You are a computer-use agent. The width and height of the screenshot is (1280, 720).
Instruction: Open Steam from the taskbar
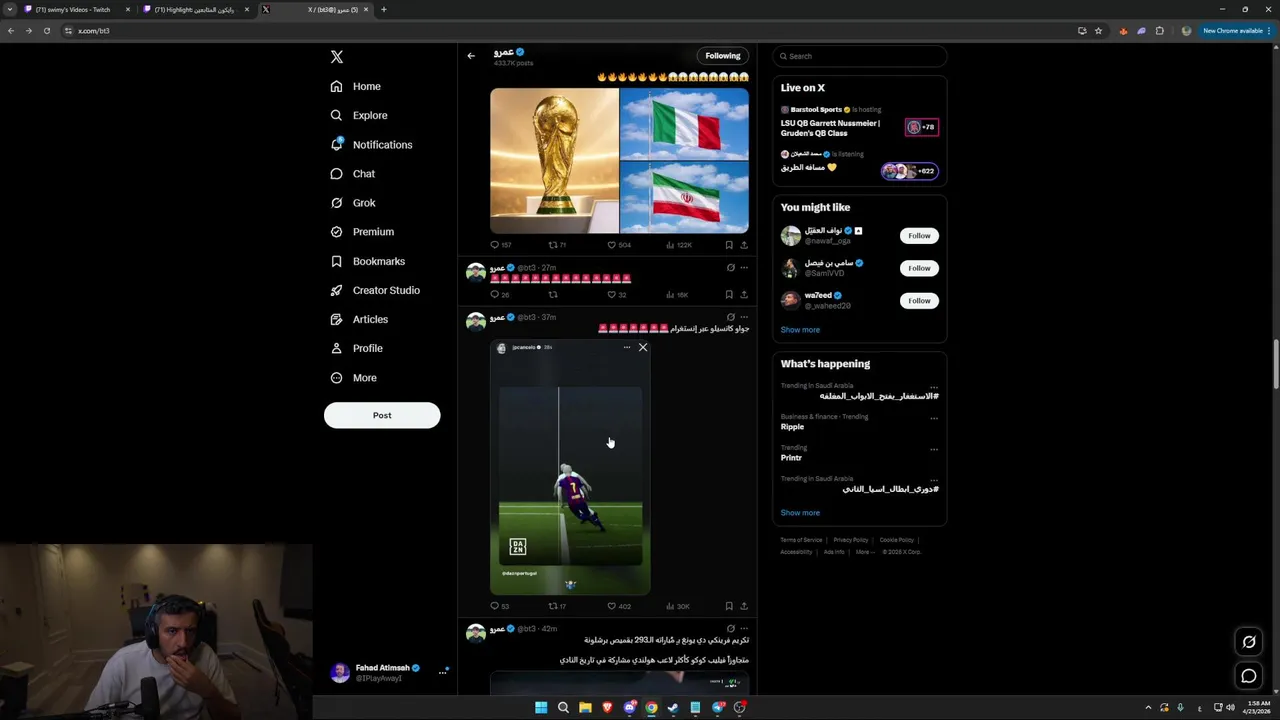[x=673, y=708]
